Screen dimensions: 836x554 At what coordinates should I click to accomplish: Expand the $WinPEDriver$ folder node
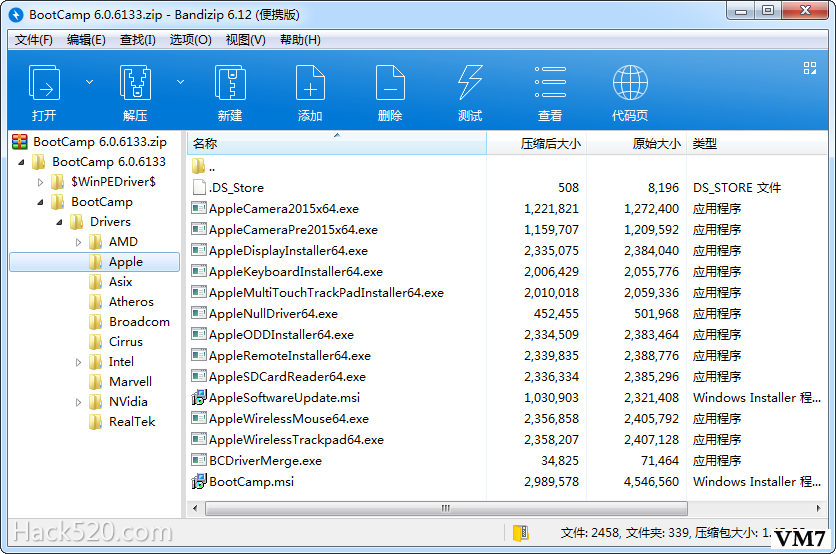(x=41, y=182)
